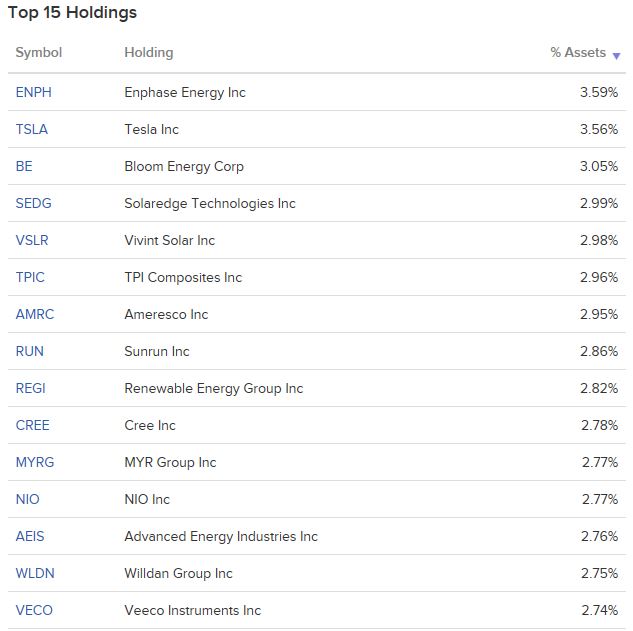Open the ENPH ticker link
The height and width of the screenshot is (631, 633).
(x=34, y=92)
